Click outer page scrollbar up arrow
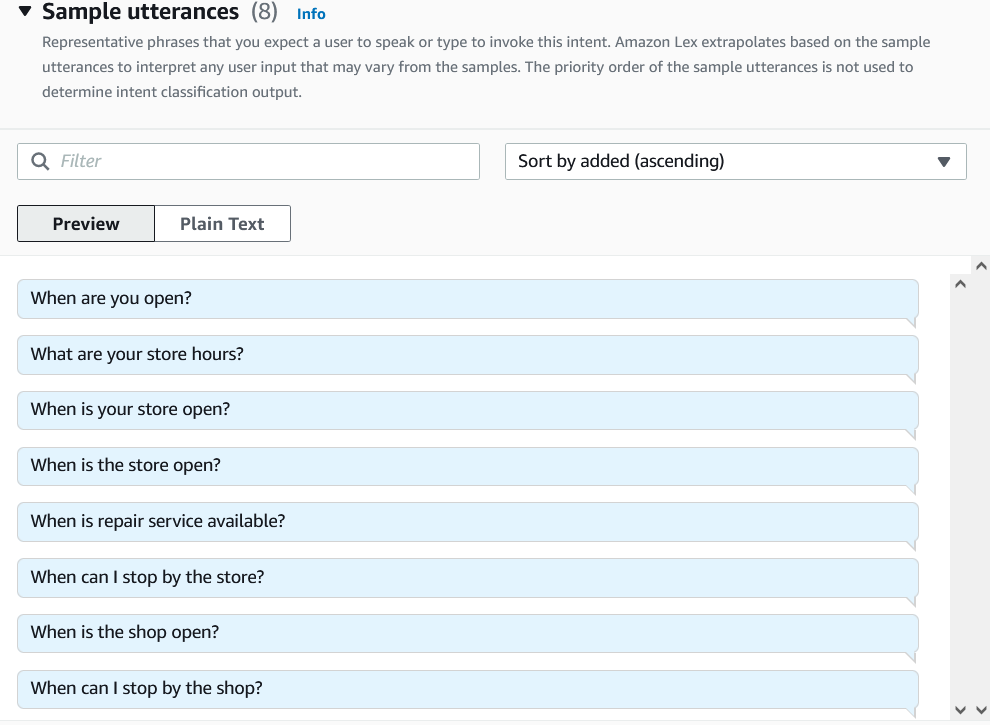This screenshot has width=990, height=725. coord(980,266)
